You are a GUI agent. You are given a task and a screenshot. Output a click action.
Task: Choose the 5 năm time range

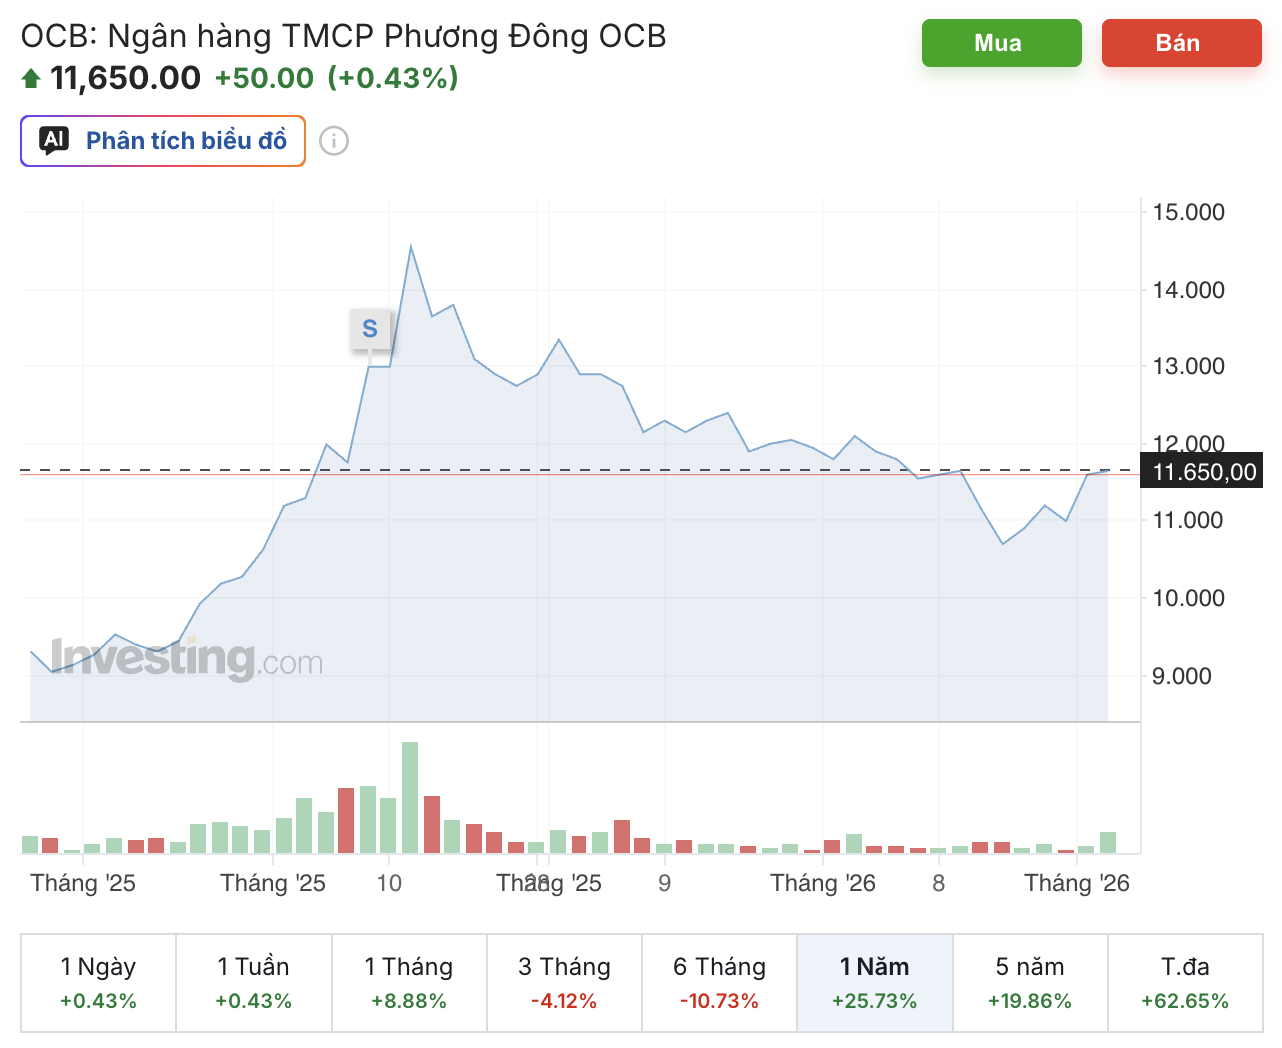click(x=1030, y=982)
